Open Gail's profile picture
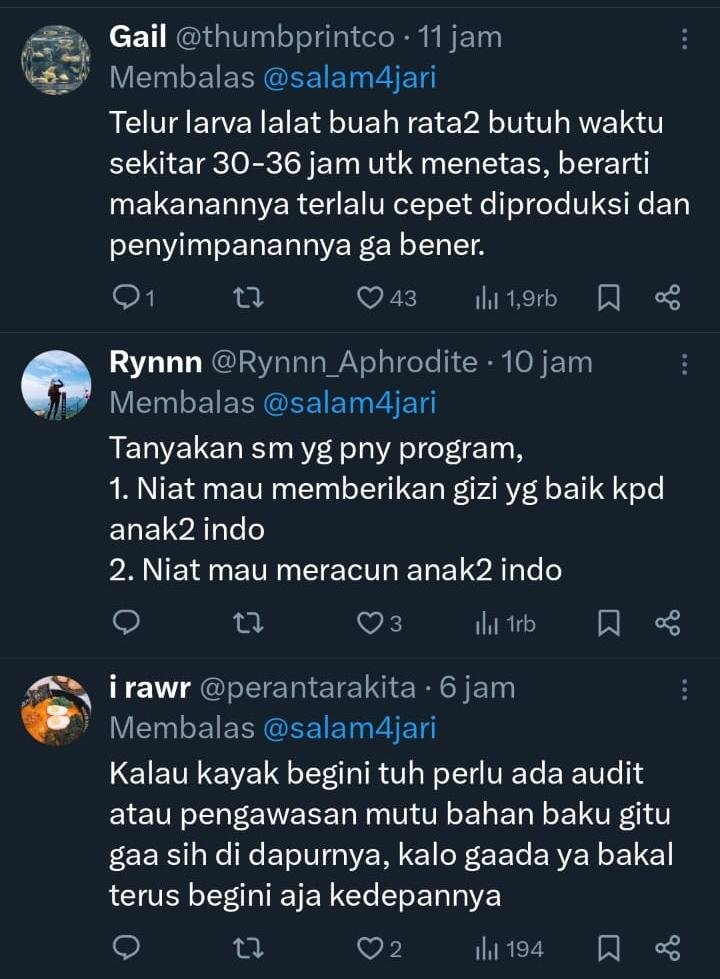Viewport: 720px width, 979px height. pyautogui.click(x=56, y=60)
